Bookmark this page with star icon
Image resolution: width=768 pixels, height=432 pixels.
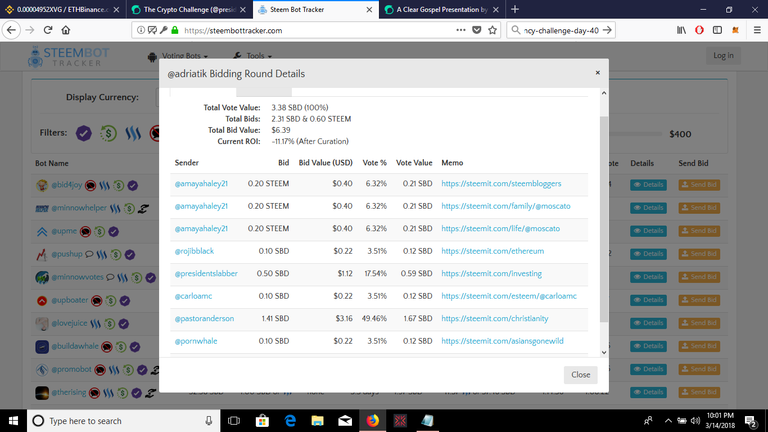pos(492,30)
